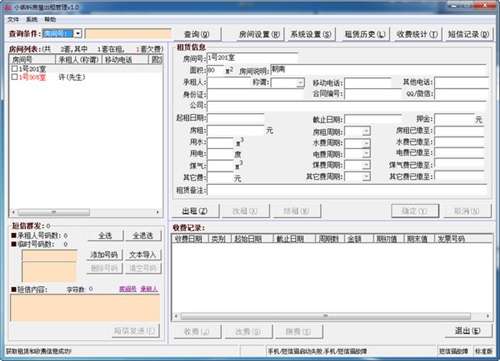This screenshot has height=361, width=500.
Task: Click the 收费记录 horizontal scrollbar
Action: point(326,316)
